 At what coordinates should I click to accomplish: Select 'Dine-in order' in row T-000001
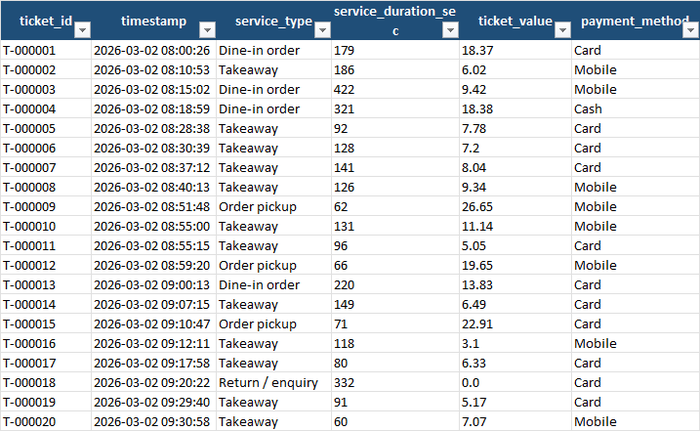[x=274, y=50]
